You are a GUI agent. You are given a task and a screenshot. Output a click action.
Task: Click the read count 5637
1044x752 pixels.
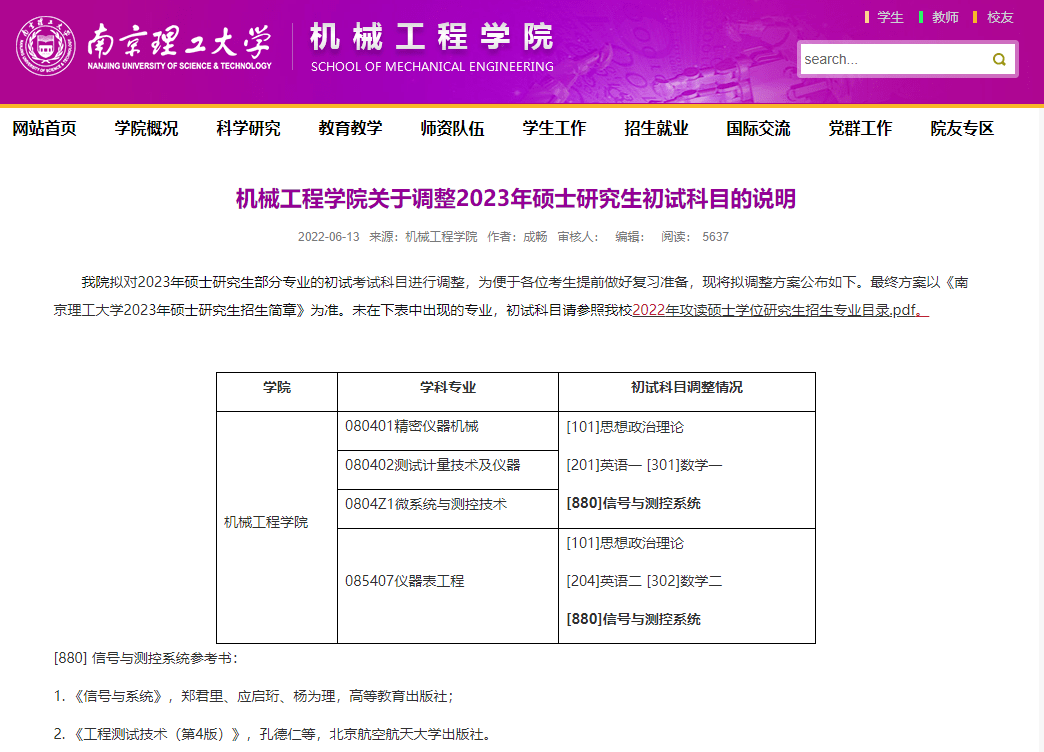[x=715, y=237]
